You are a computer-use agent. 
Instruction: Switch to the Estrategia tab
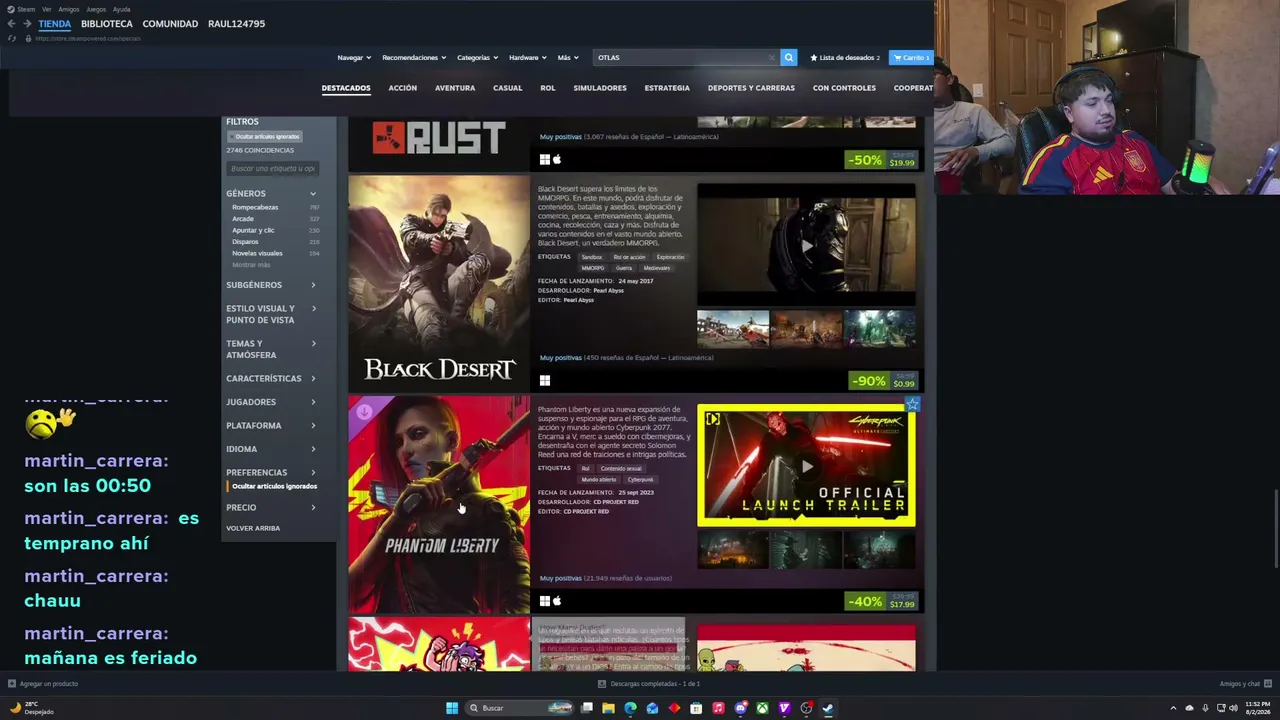[x=667, y=88]
